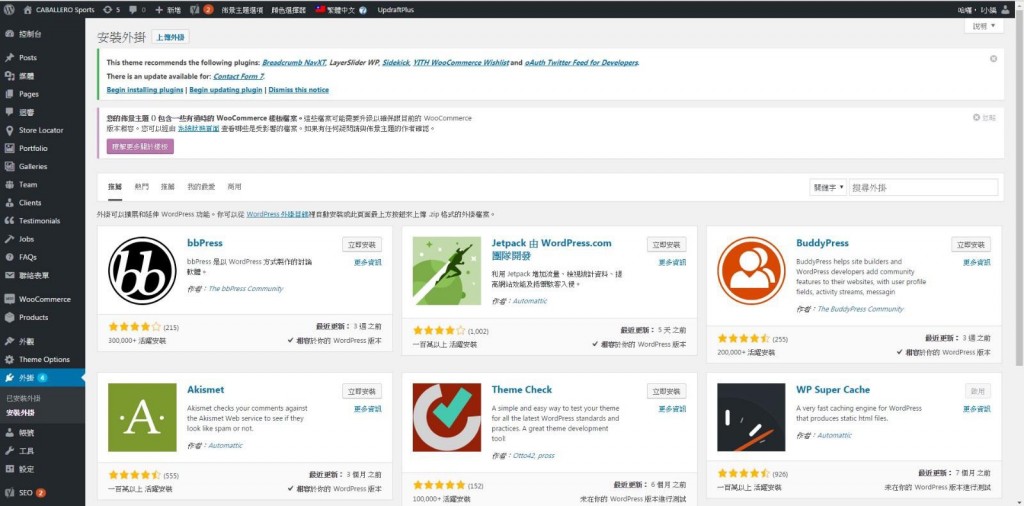The image size is (1024, 506).
Task: Dismiss WooCommerce template notice
Action: point(984,118)
